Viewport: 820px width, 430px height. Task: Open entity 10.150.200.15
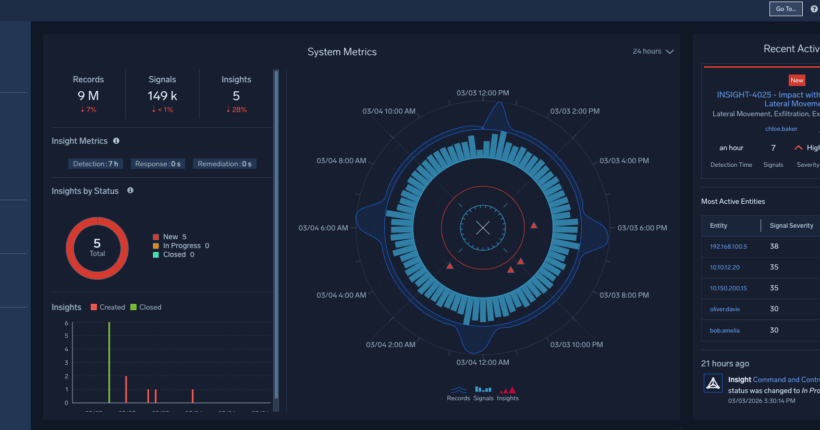click(728, 288)
